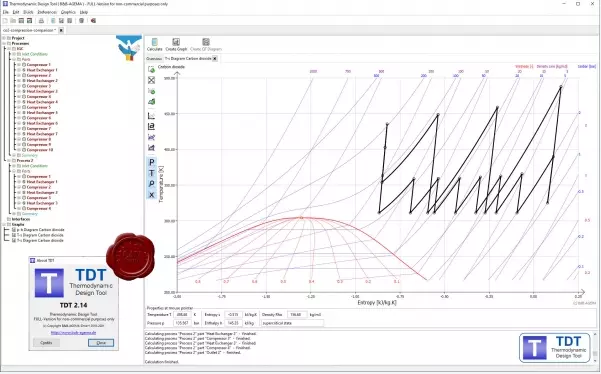The image size is (601, 374).
Task: Select the co2-compression-comparison project tab
Action: pyautogui.click(x=29, y=30)
